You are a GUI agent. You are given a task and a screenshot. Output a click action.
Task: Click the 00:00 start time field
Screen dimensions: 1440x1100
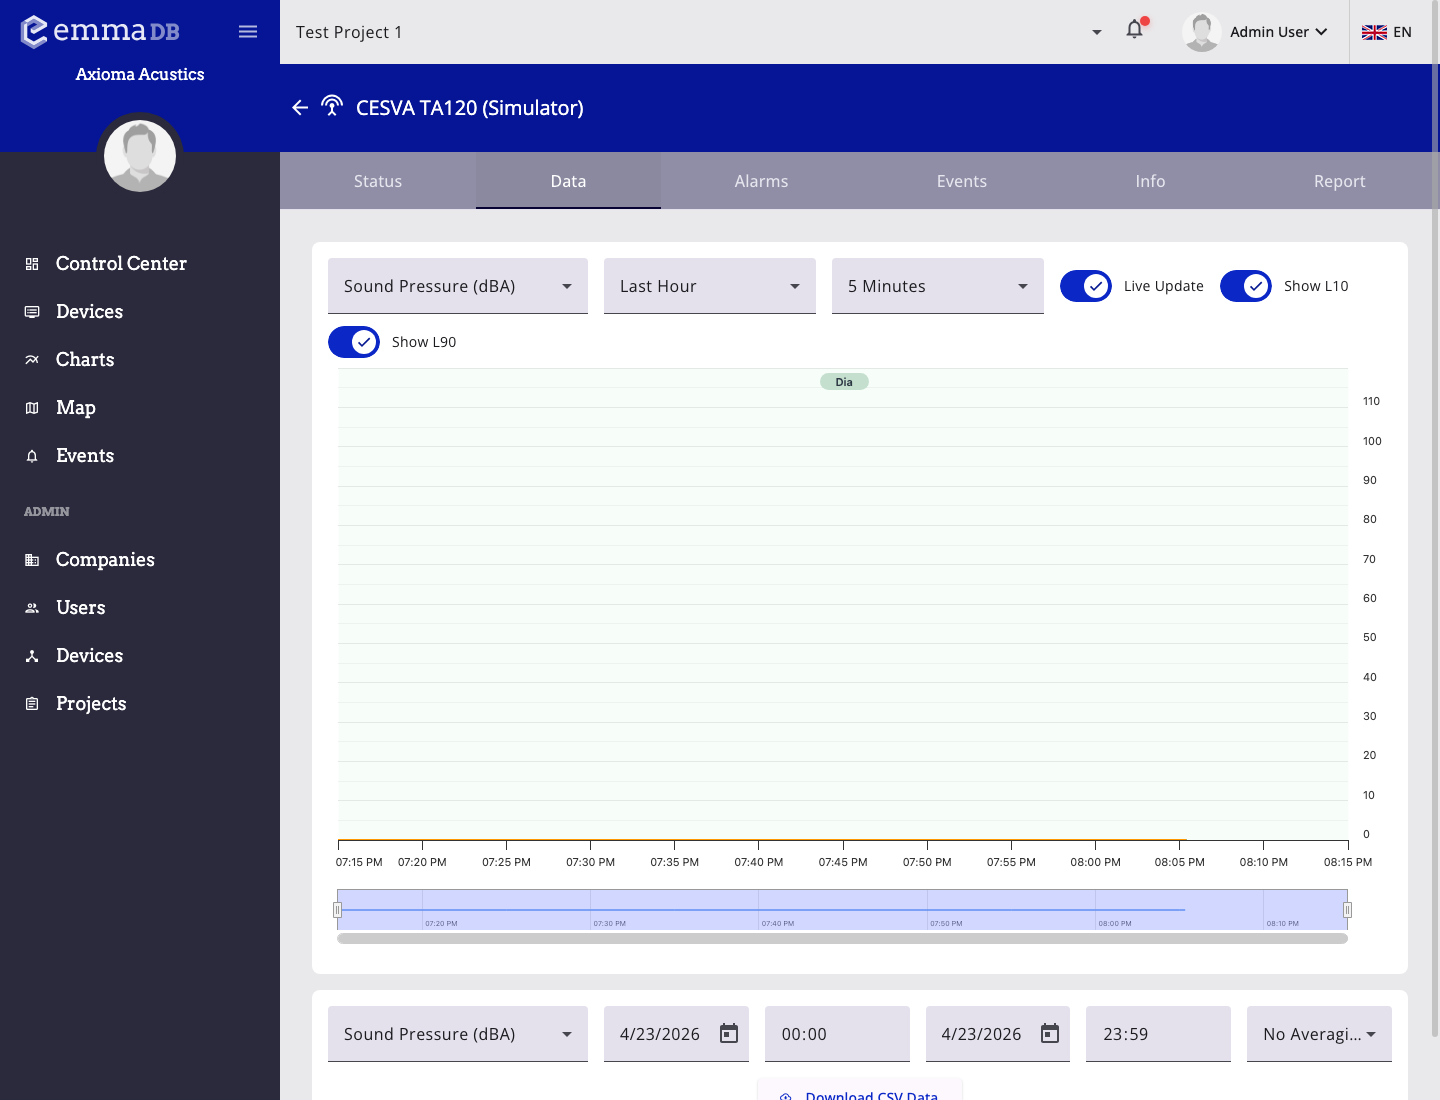pyautogui.click(x=837, y=1034)
